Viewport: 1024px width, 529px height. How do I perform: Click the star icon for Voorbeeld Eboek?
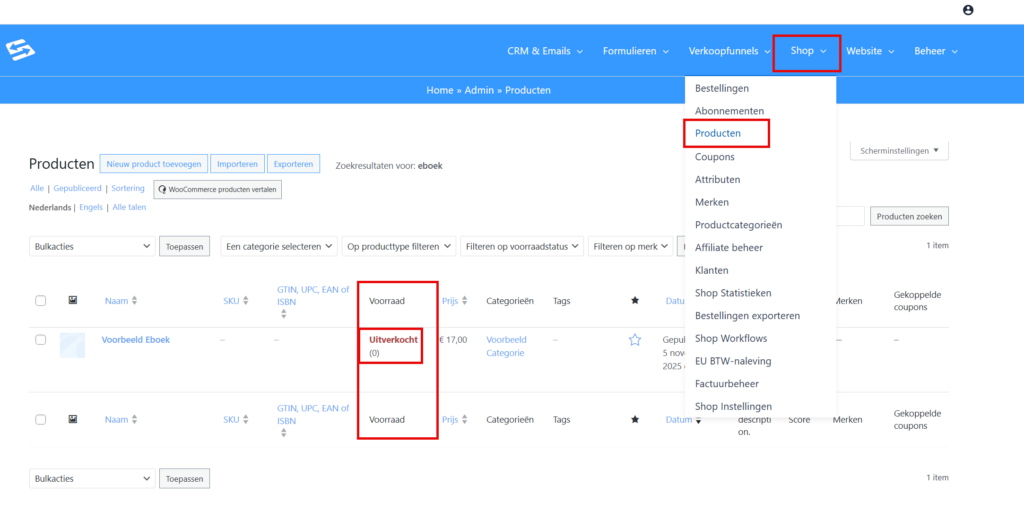coord(634,340)
